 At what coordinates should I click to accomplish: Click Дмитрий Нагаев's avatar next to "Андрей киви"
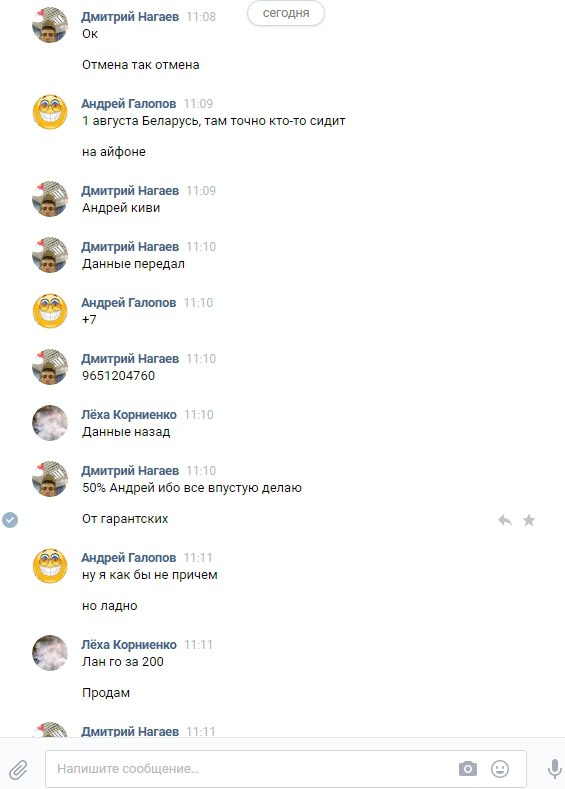pyautogui.click(x=50, y=199)
